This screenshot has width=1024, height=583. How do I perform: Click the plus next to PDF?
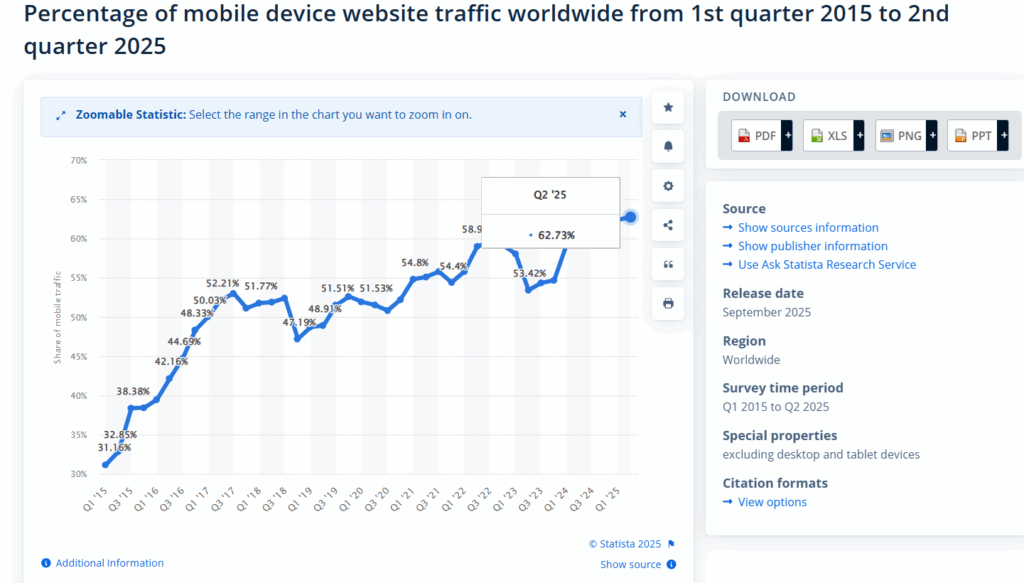(x=788, y=136)
